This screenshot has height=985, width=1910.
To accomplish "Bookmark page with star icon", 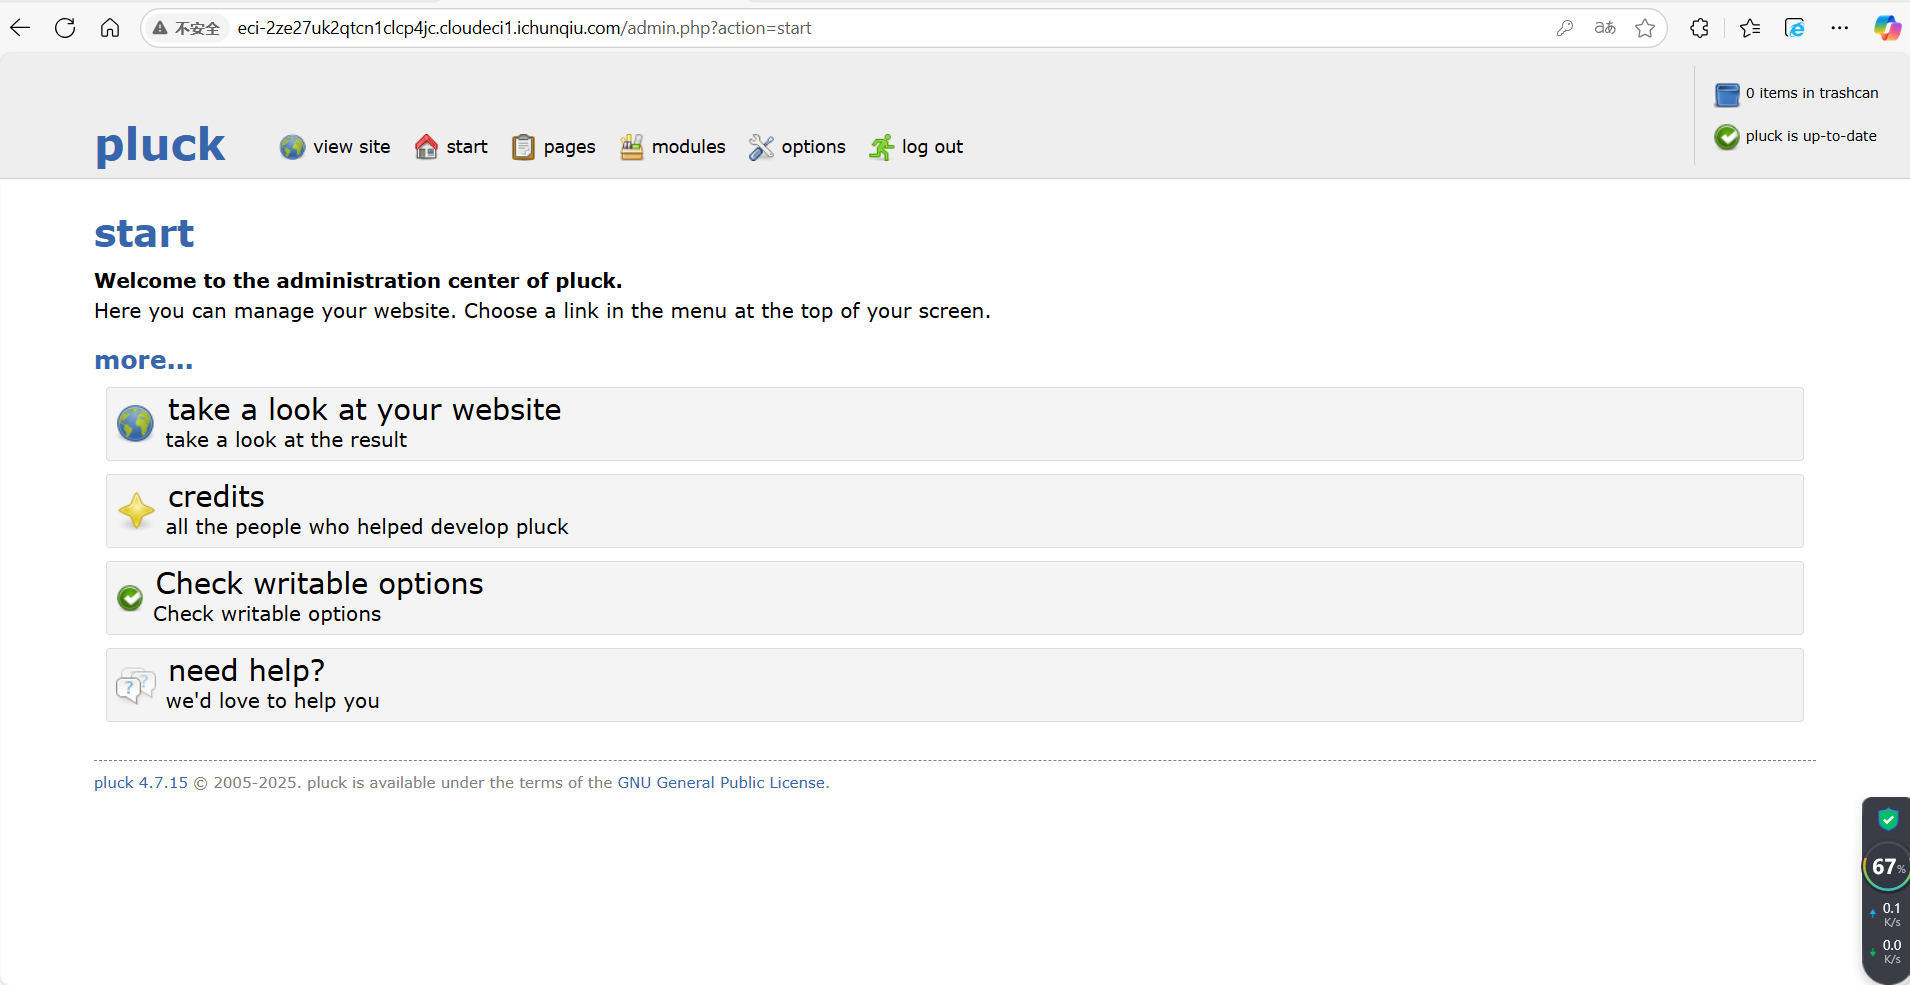I will coord(1645,28).
